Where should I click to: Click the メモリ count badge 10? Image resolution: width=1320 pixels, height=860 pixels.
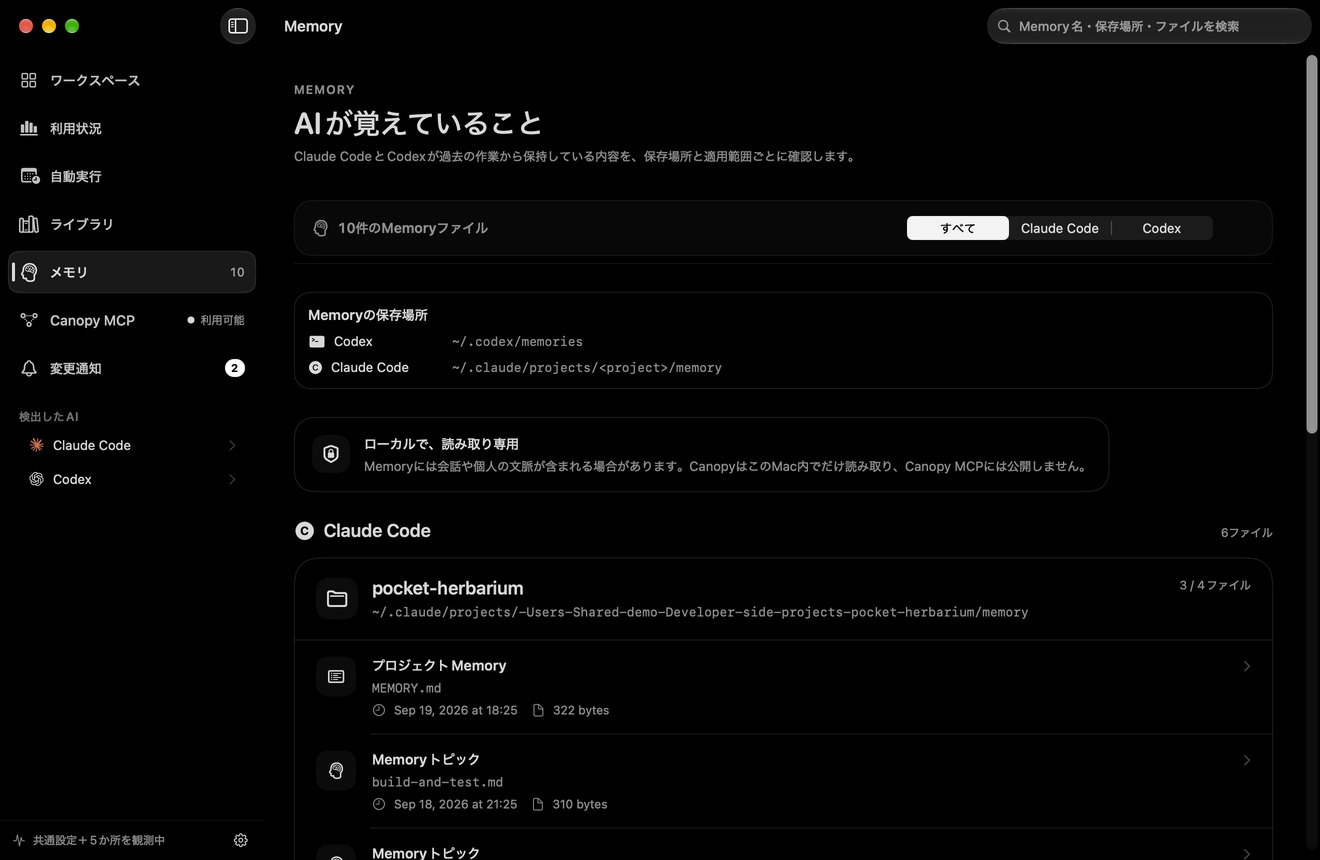tap(237, 272)
